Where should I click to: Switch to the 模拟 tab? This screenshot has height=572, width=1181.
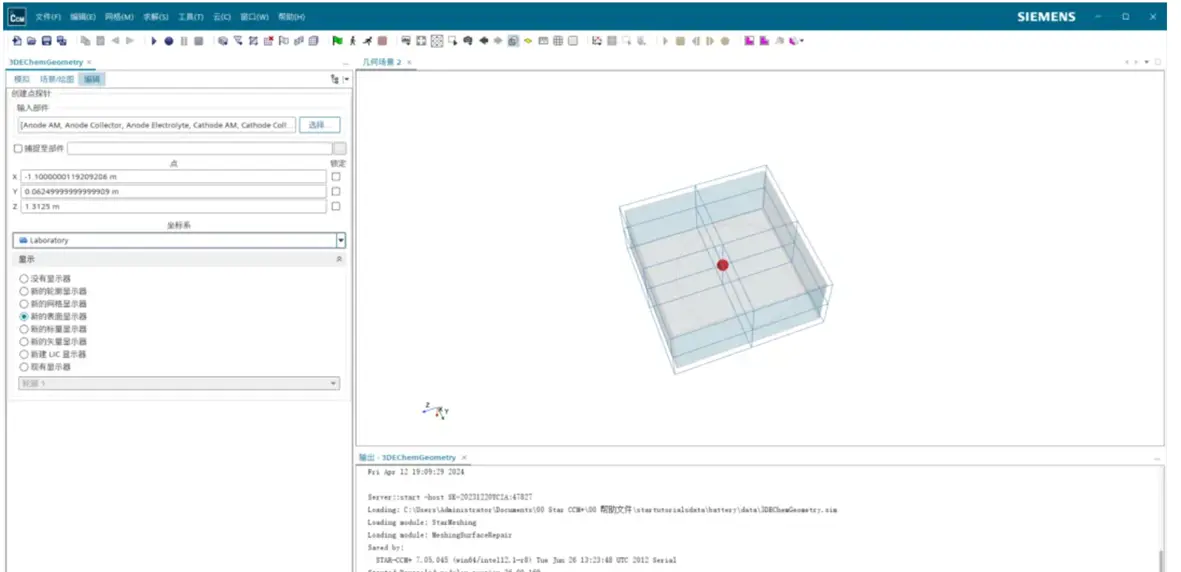click(22, 79)
